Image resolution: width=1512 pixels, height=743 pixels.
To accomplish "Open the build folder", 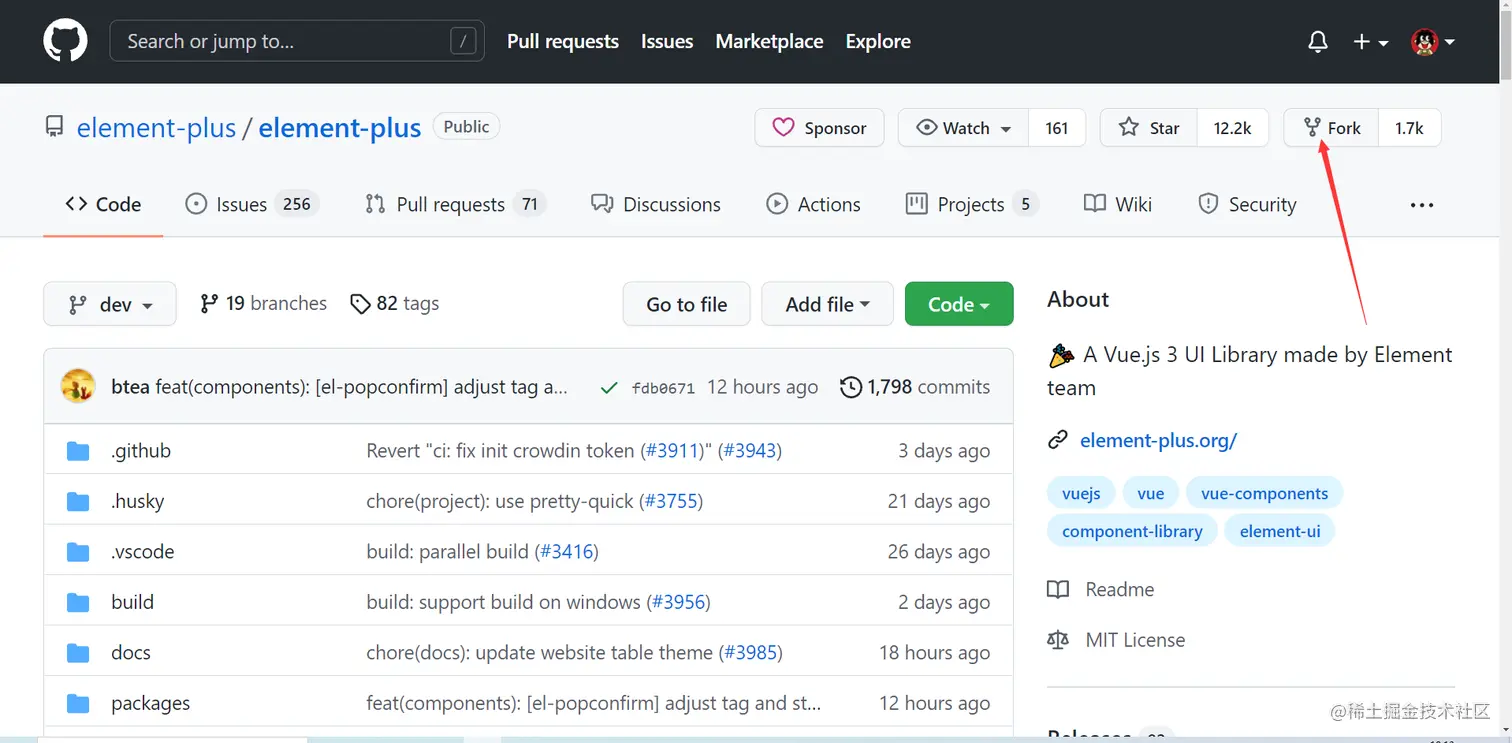I will [132, 602].
